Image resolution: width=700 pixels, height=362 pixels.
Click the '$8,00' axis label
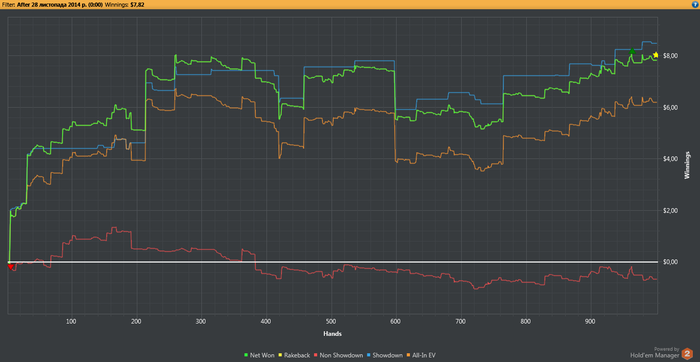coord(672,56)
